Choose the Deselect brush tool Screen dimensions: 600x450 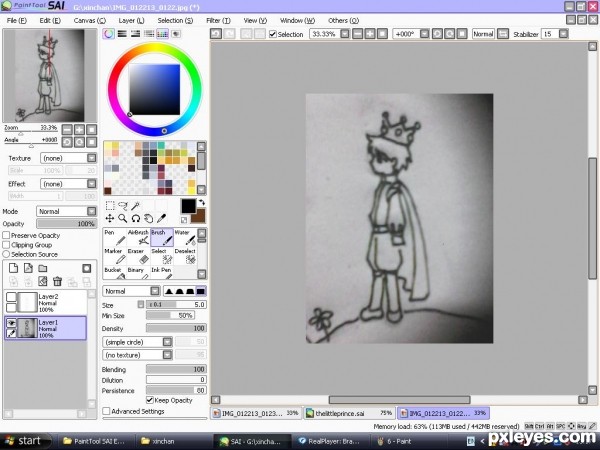coord(185,256)
